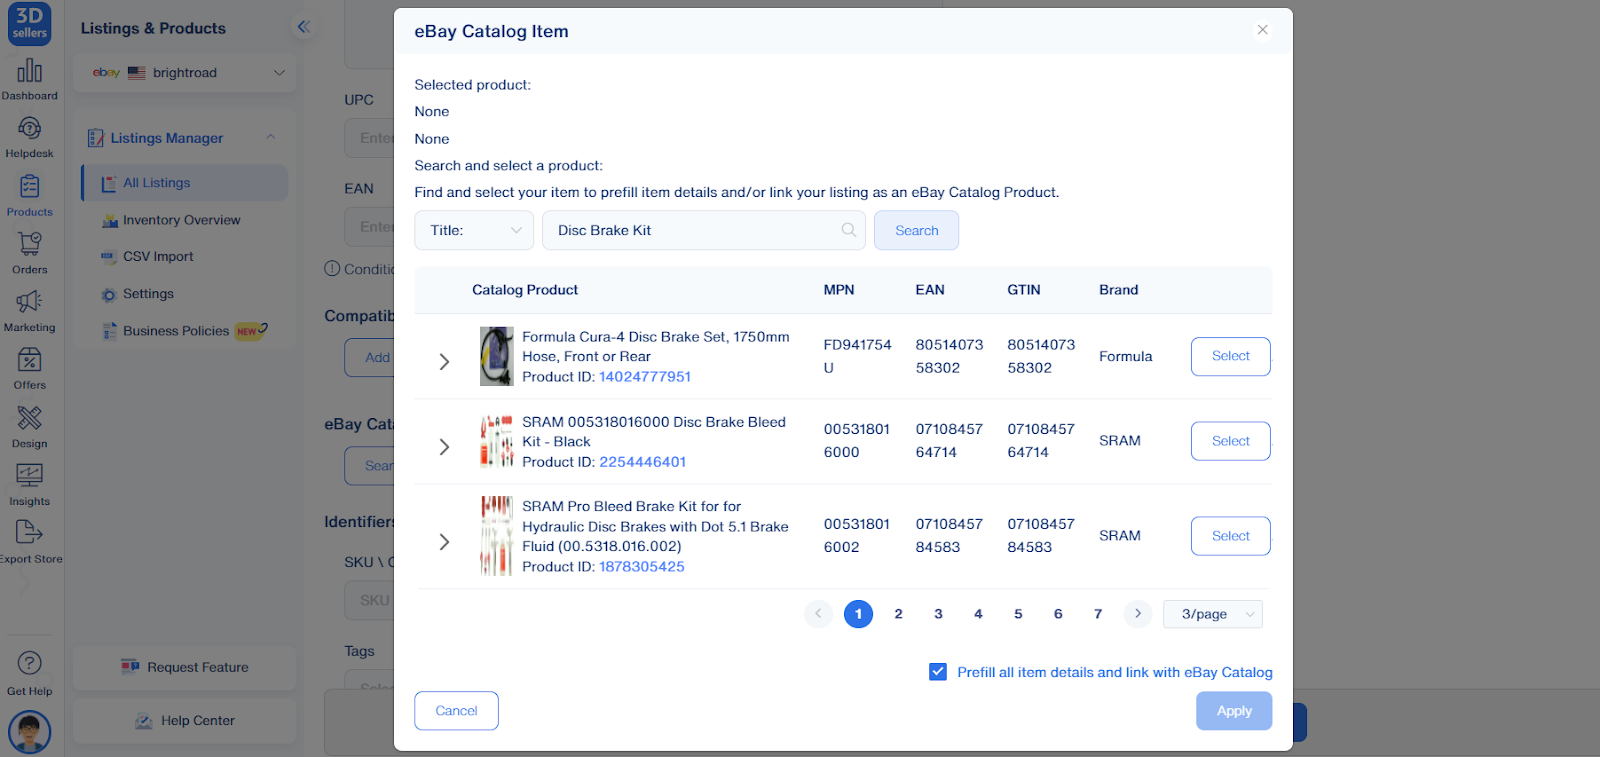Click the Disc Brake Kit search field

click(x=703, y=230)
